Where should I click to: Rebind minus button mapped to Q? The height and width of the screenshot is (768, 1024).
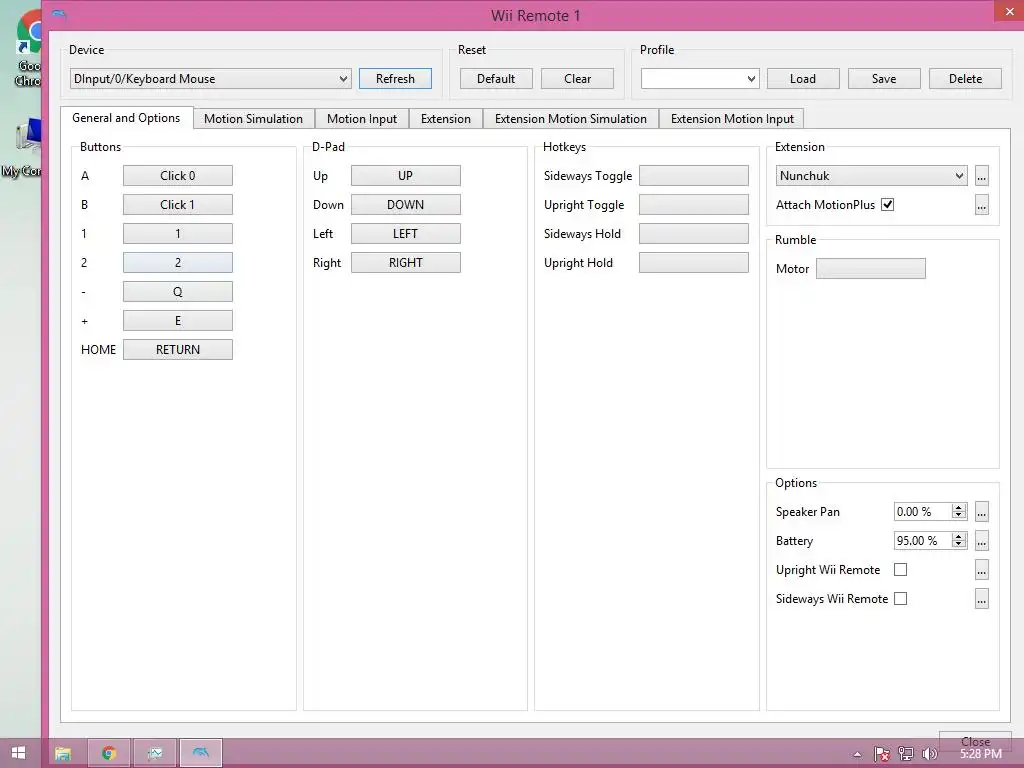coord(178,292)
